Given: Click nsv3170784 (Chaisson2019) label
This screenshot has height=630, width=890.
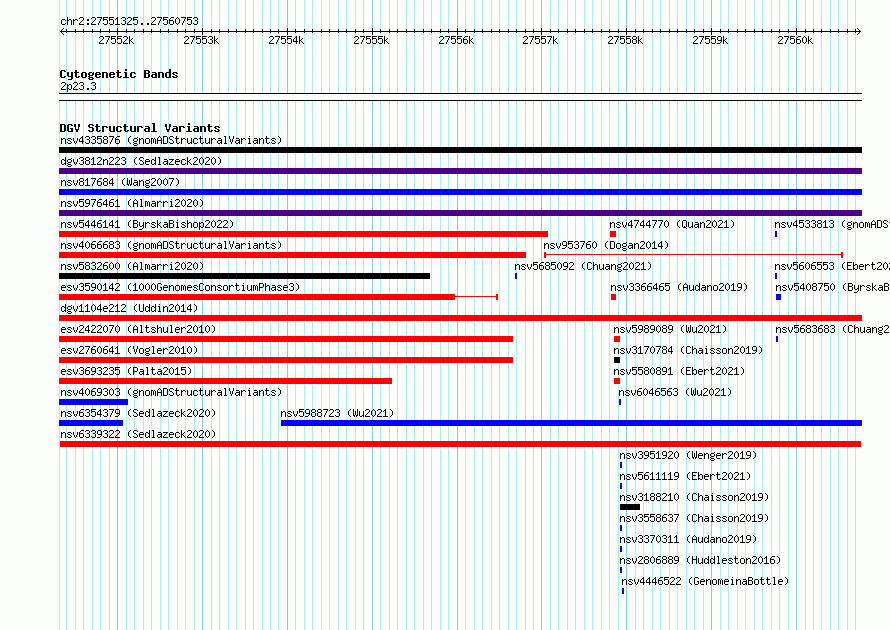Looking at the screenshot, I should pyautogui.click(x=688, y=350).
